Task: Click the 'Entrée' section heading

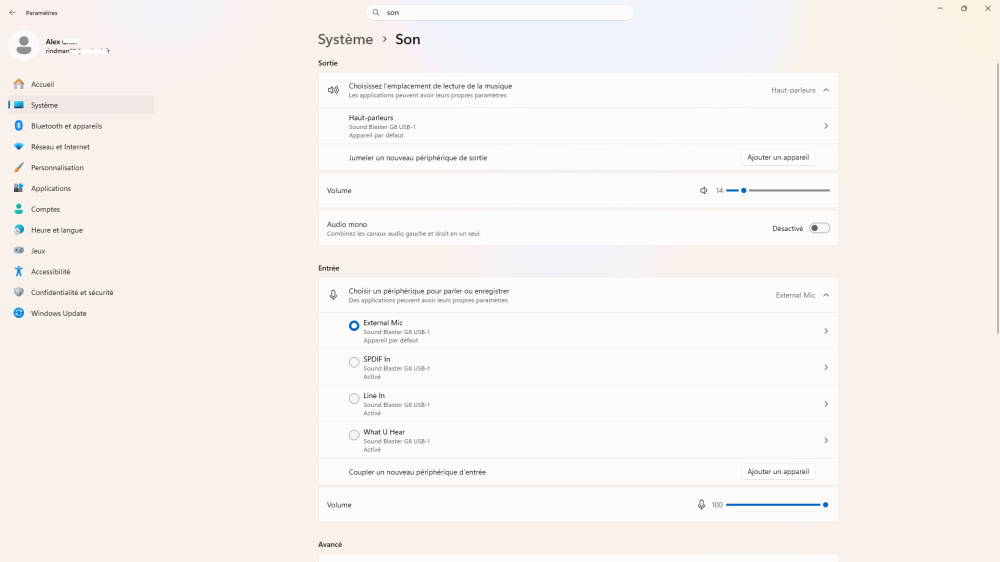Action: pyautogui.click(x=328, y=268)
